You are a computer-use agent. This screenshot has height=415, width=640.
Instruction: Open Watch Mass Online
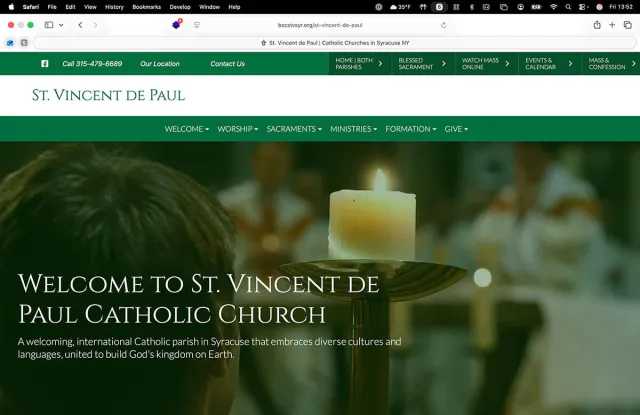pyautogui.click(x=486, y=64)
